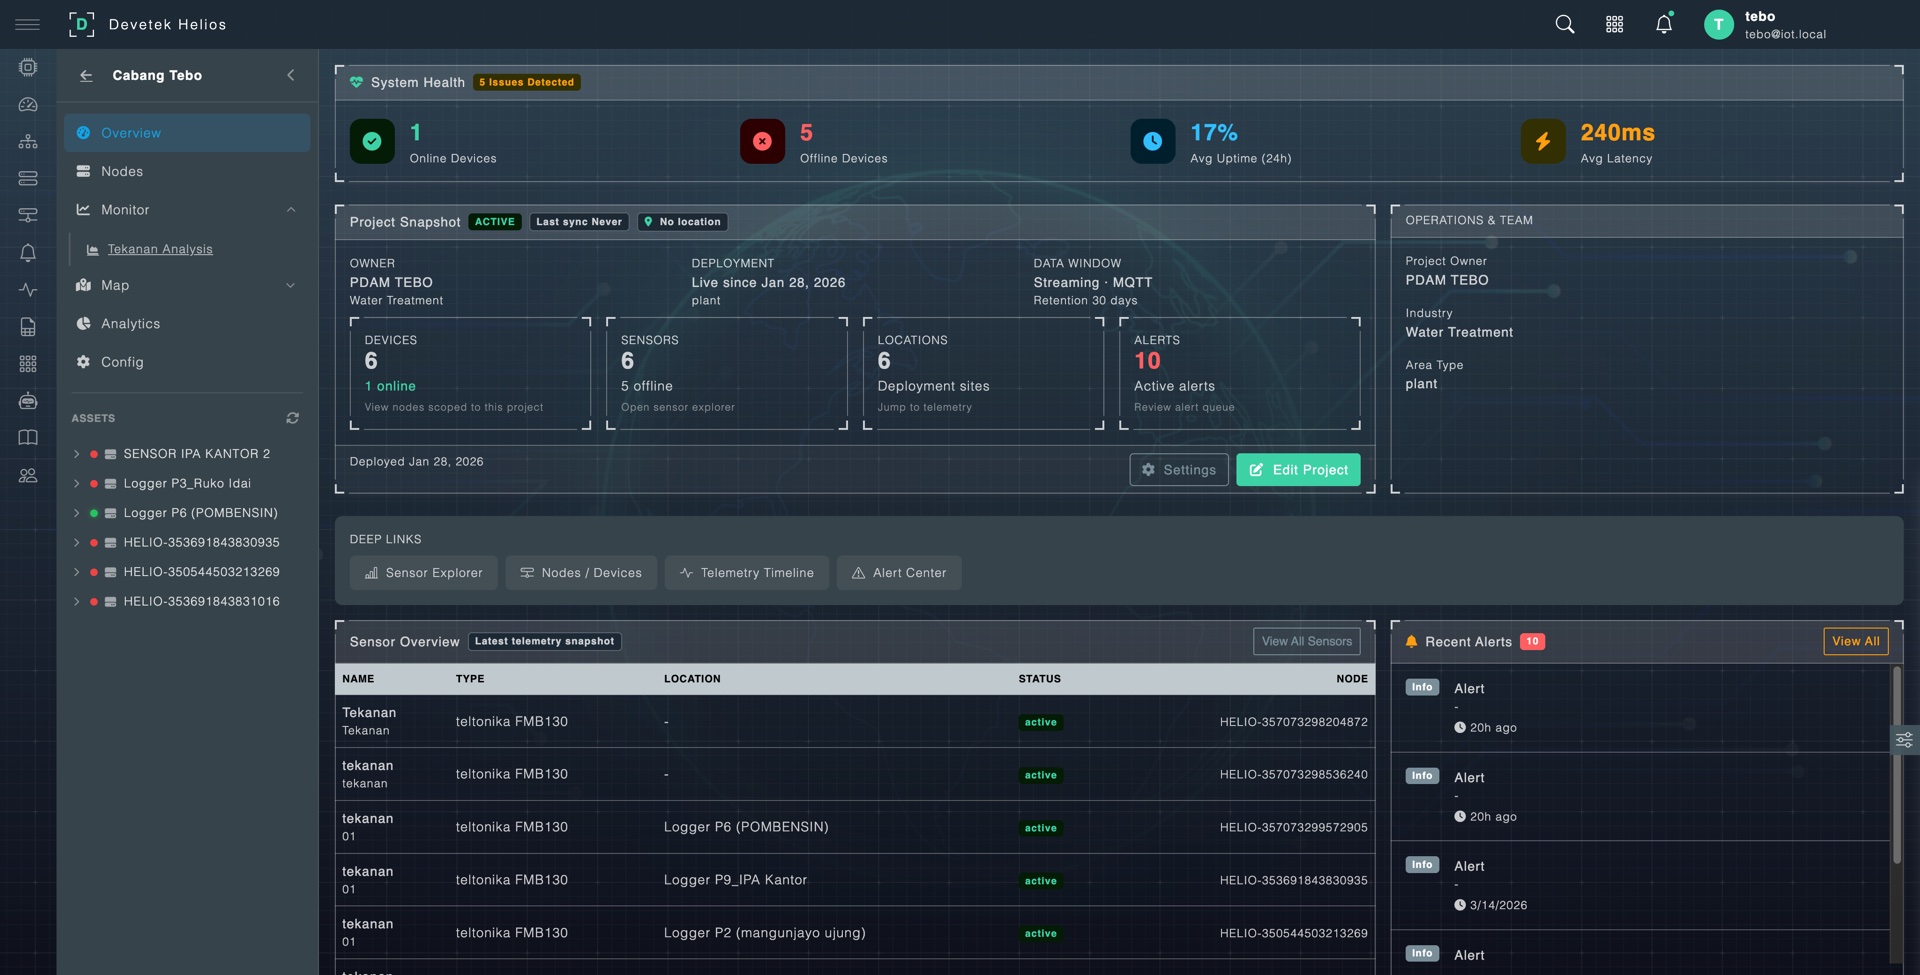Screen dimensions: 1920x975
Task: Click the network topology icon in left rail
Action: [28, 141]
